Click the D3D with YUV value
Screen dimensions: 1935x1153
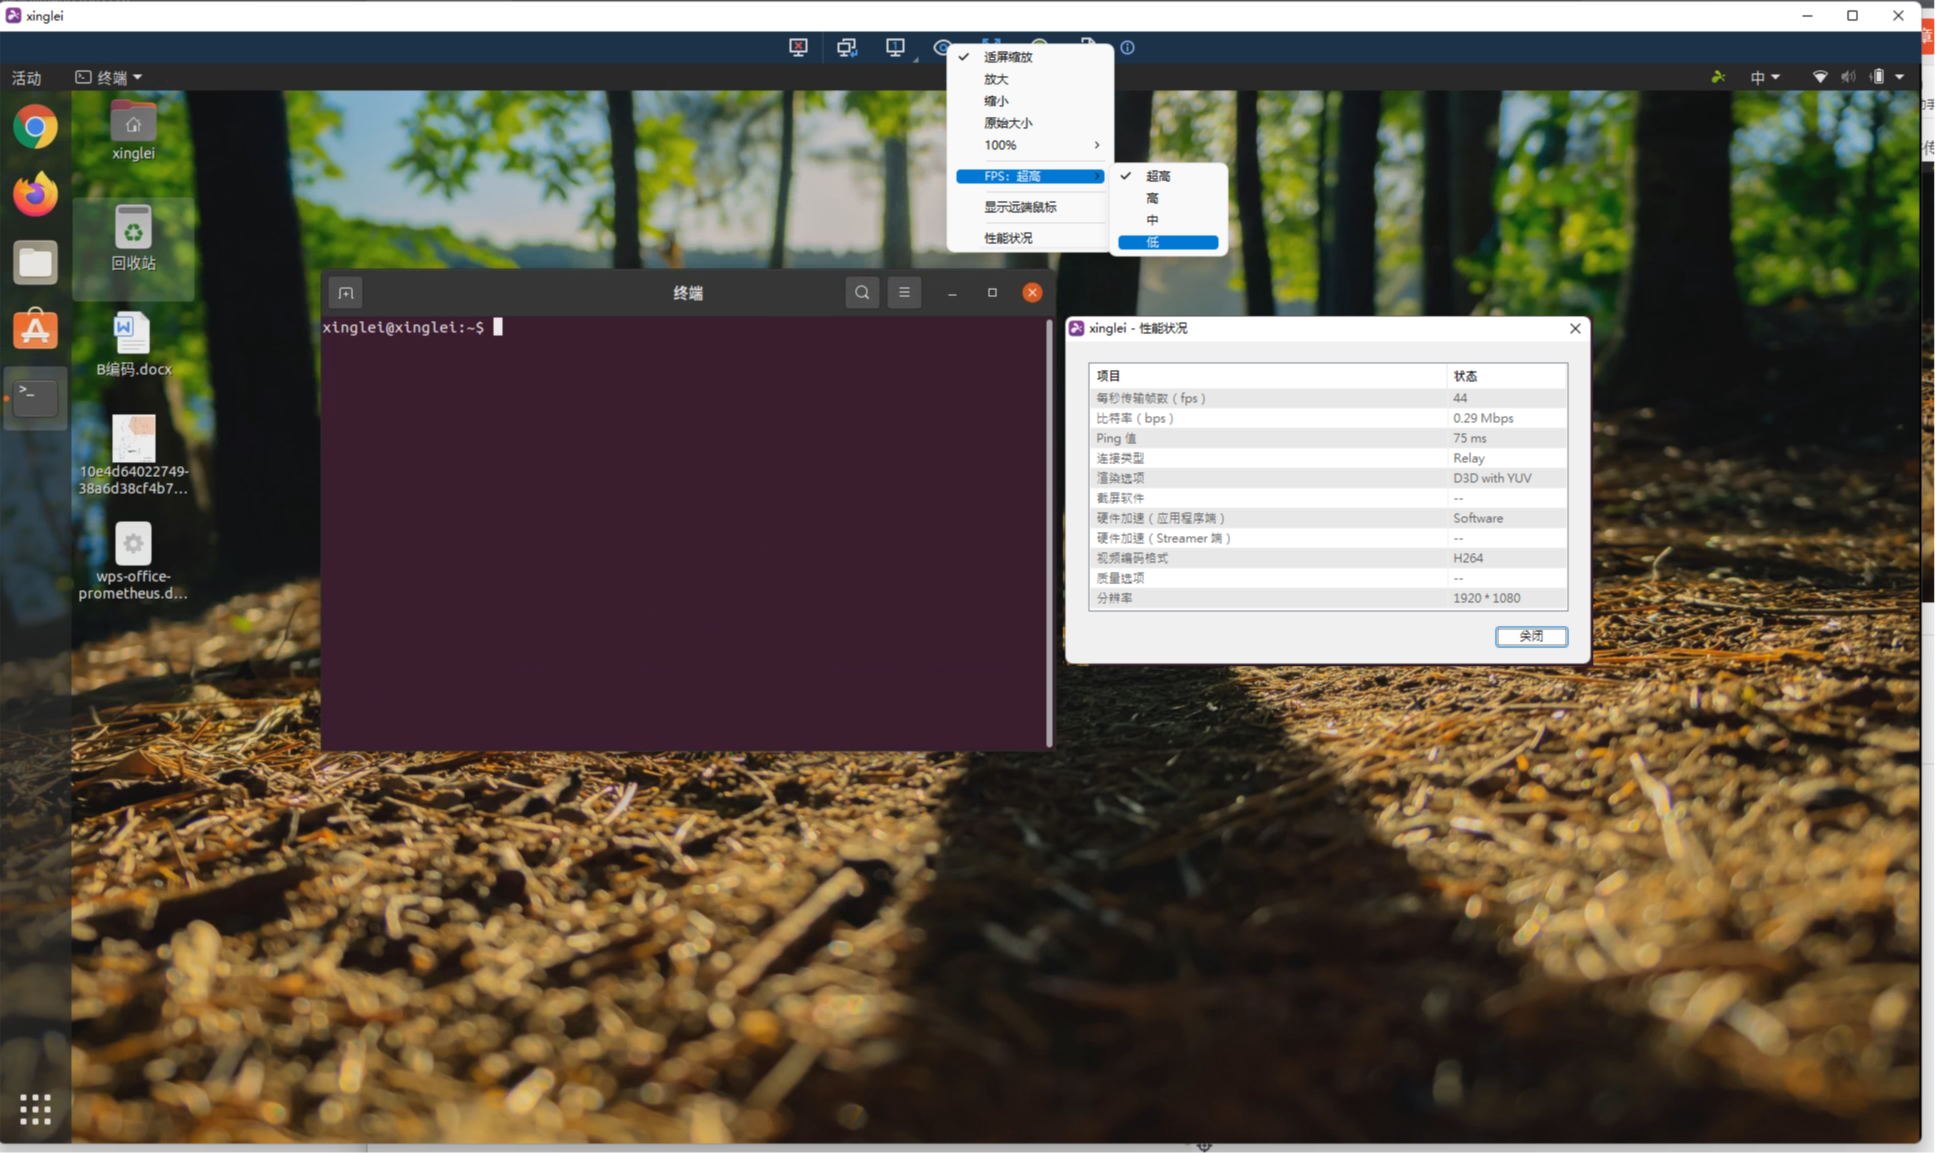tap(1492, 478)
